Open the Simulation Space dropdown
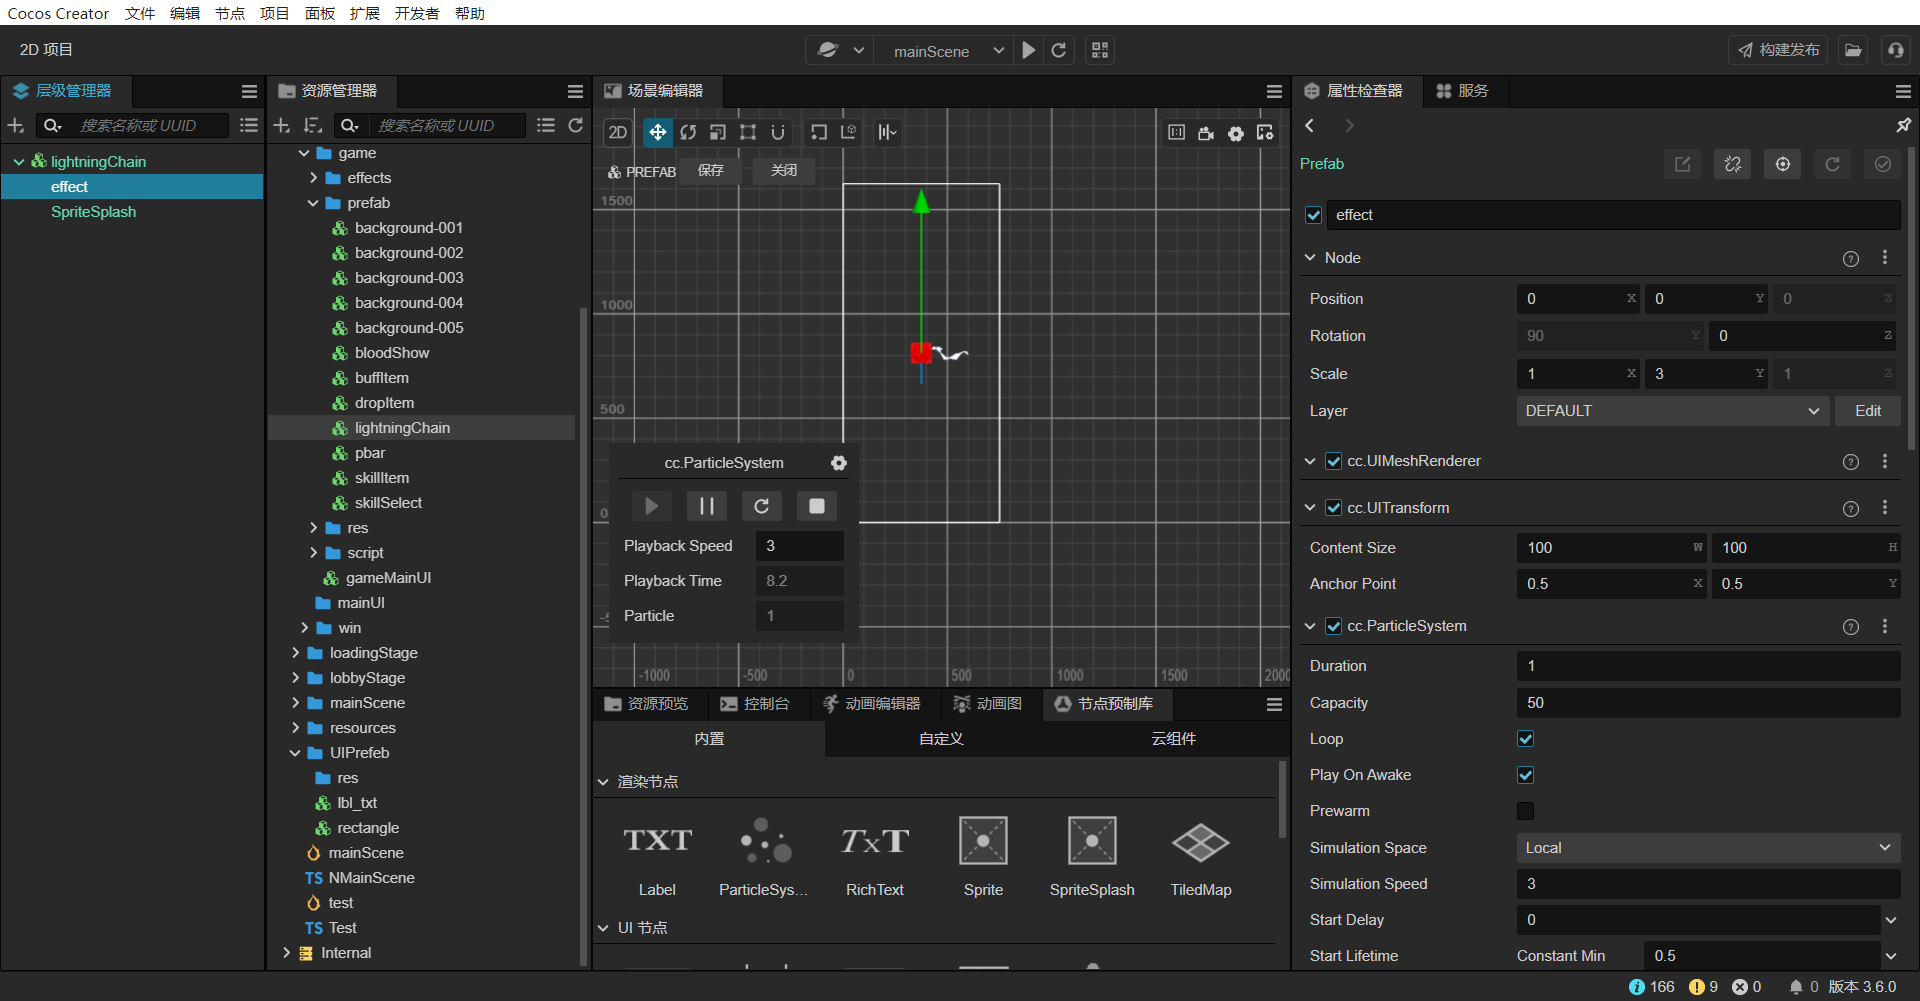This screenshot has height=1001, width=1920. point(1709,848)
